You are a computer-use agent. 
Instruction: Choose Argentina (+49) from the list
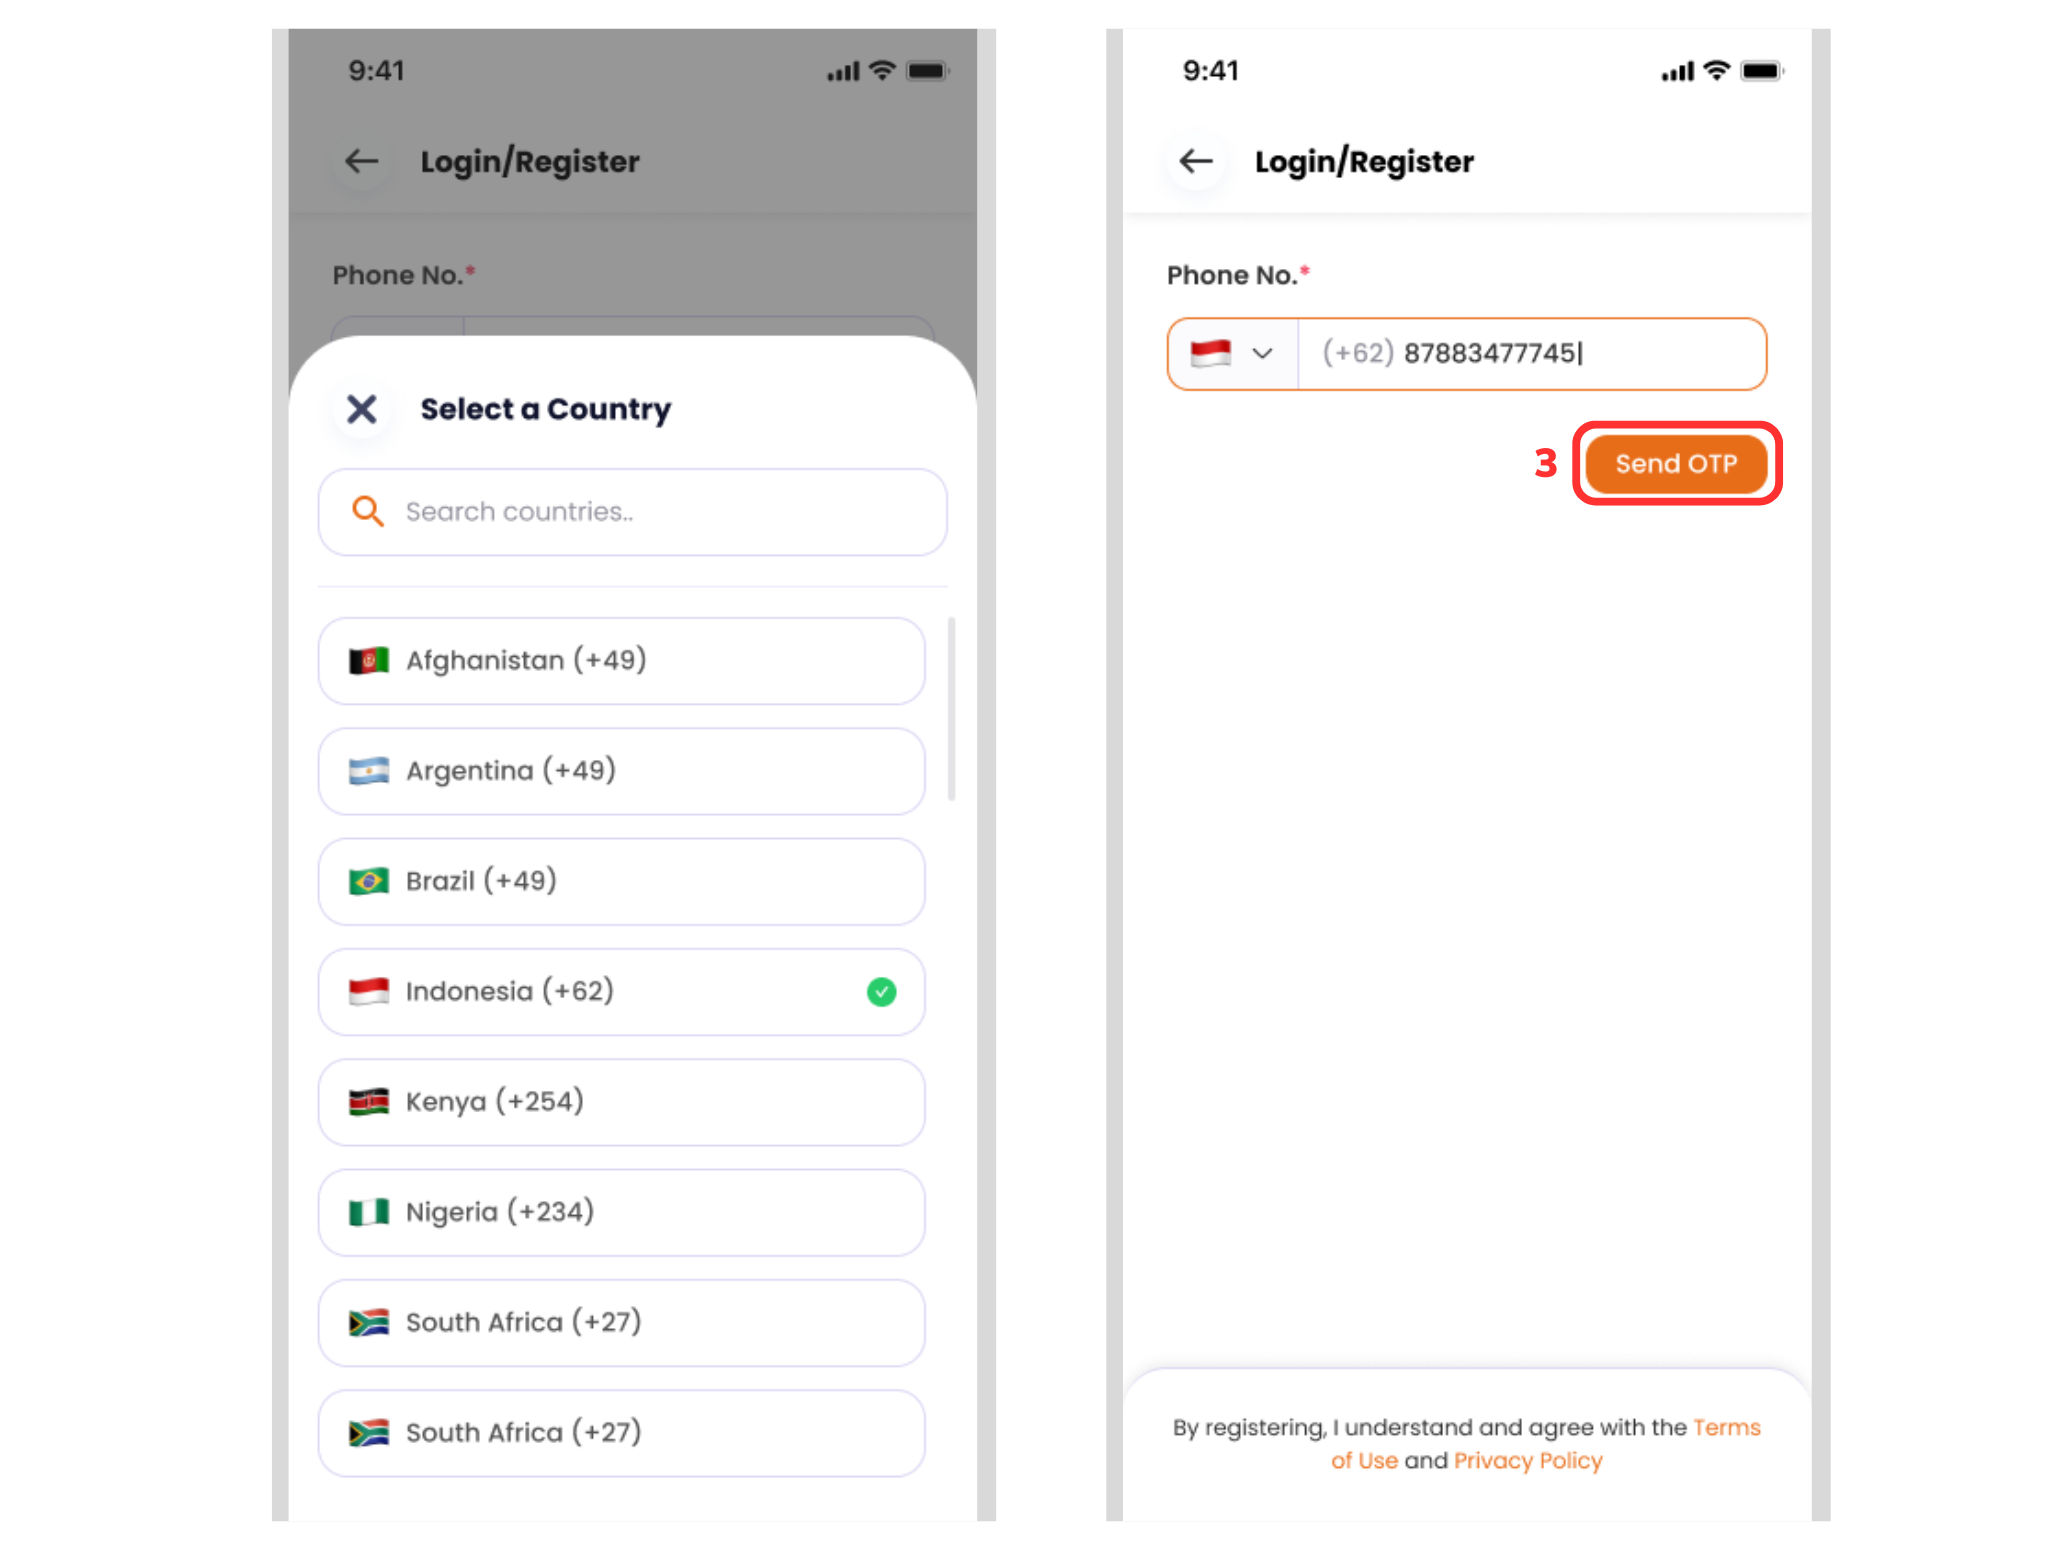tap(621, 771)
